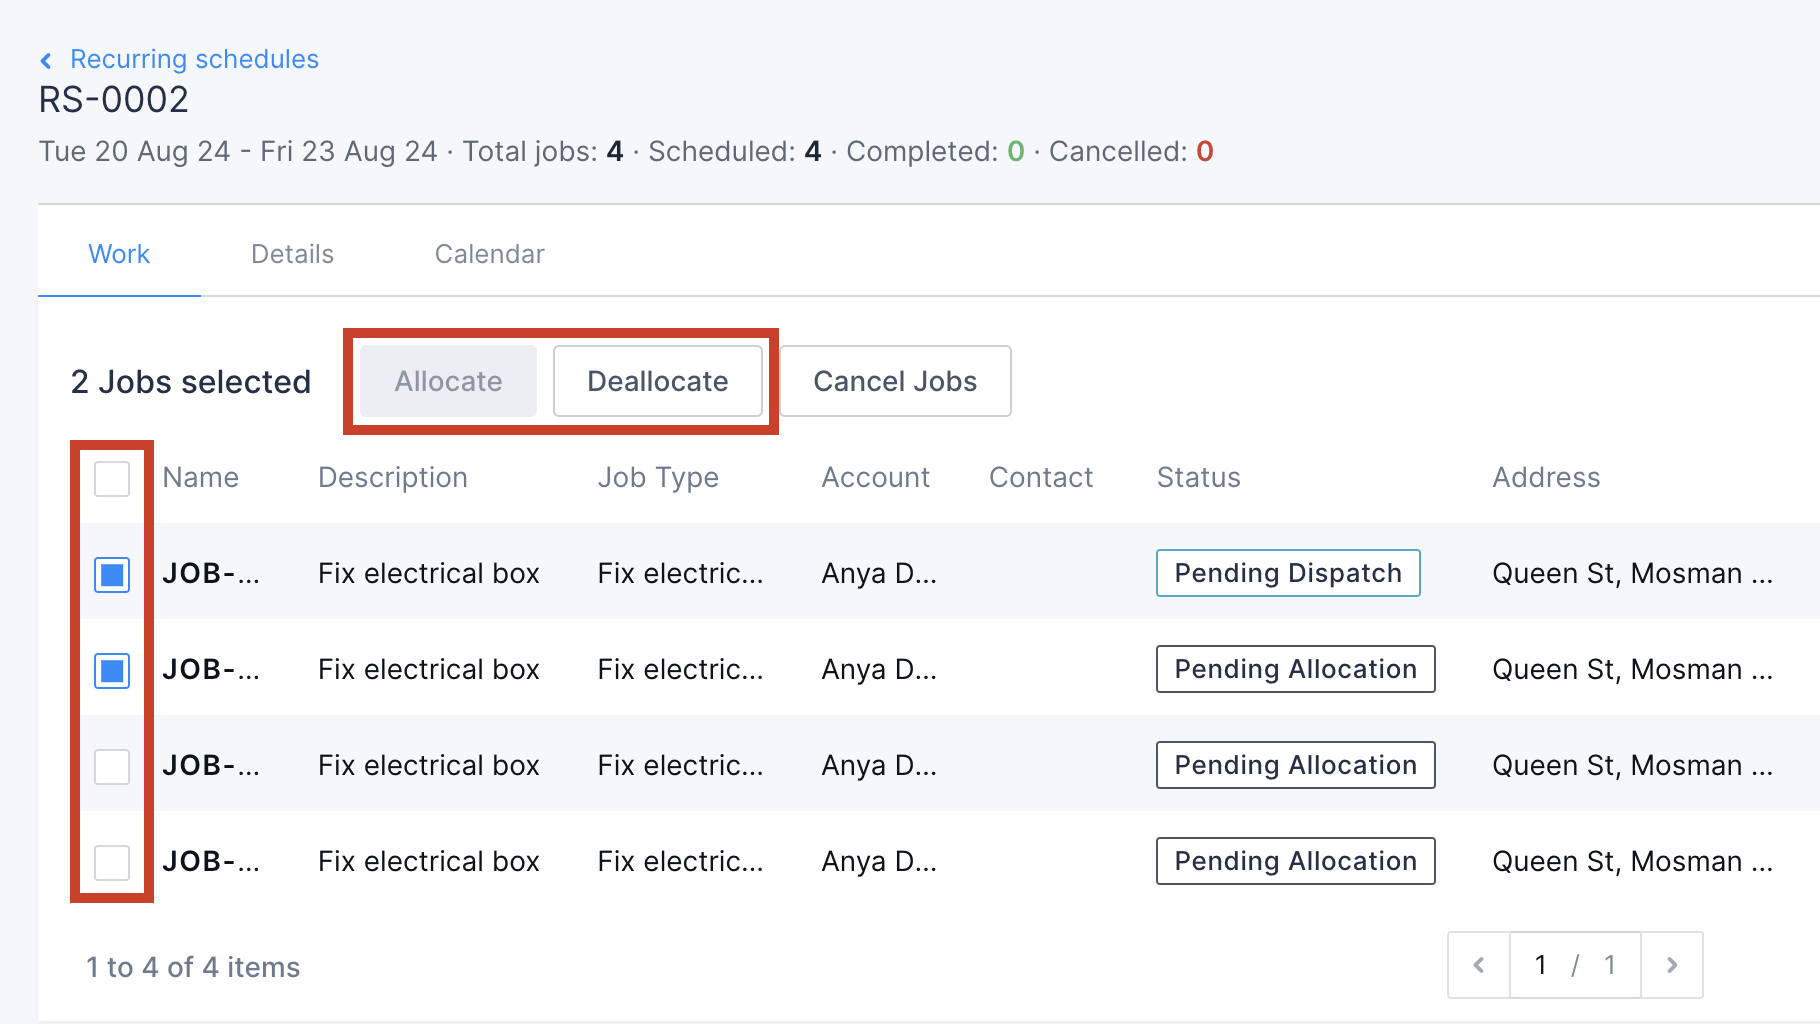
Task: Click the second row's Pending Allocation badge
Action: (x=1295, y=669)
